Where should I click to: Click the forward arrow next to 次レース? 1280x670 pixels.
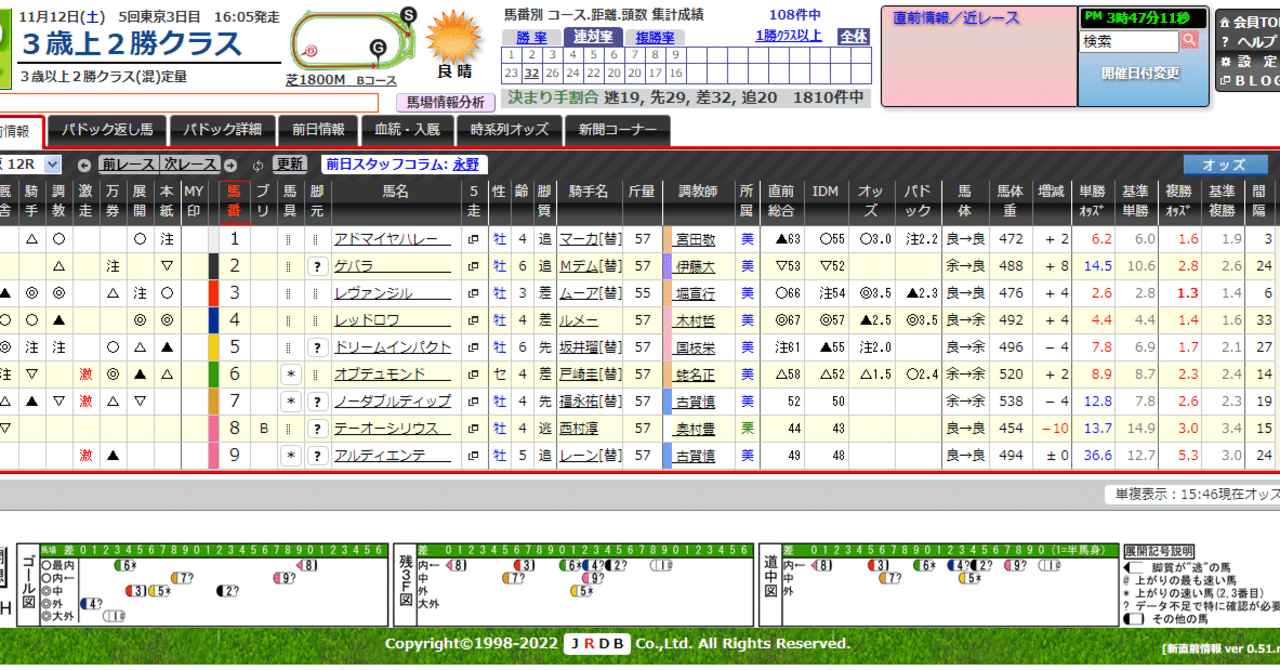(x=231, y=164)
